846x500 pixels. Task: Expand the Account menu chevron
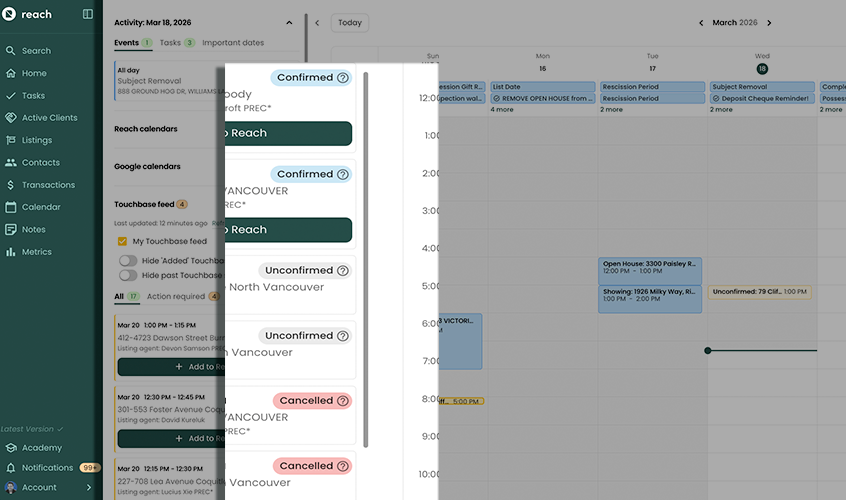89,487
